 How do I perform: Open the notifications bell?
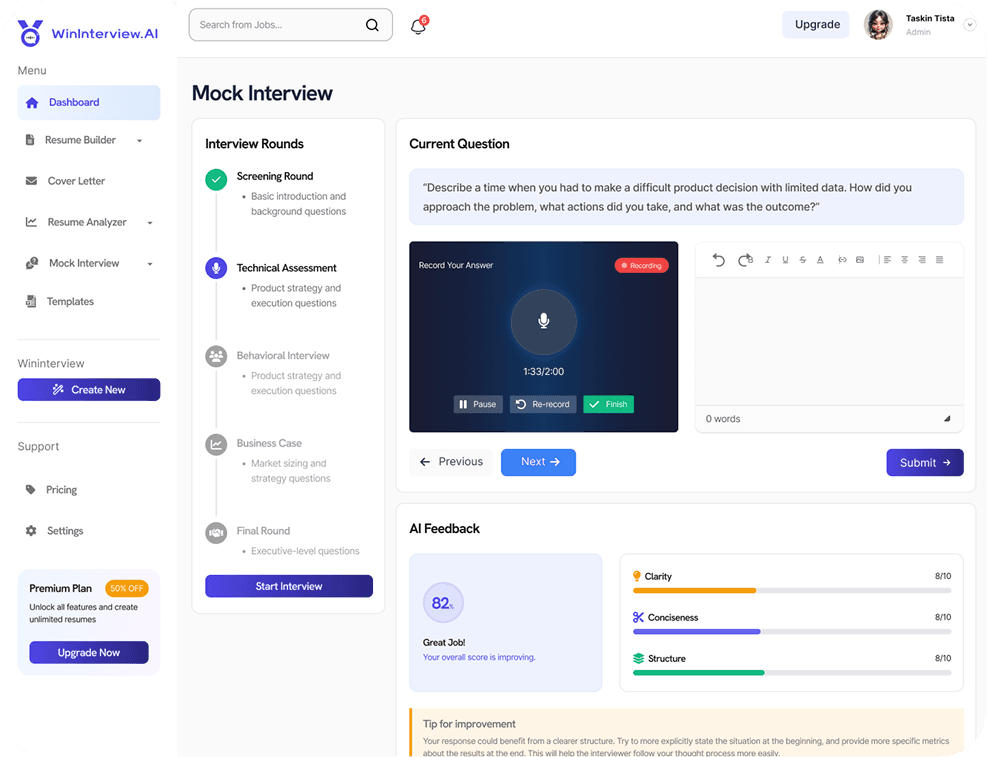pos(418,26)
